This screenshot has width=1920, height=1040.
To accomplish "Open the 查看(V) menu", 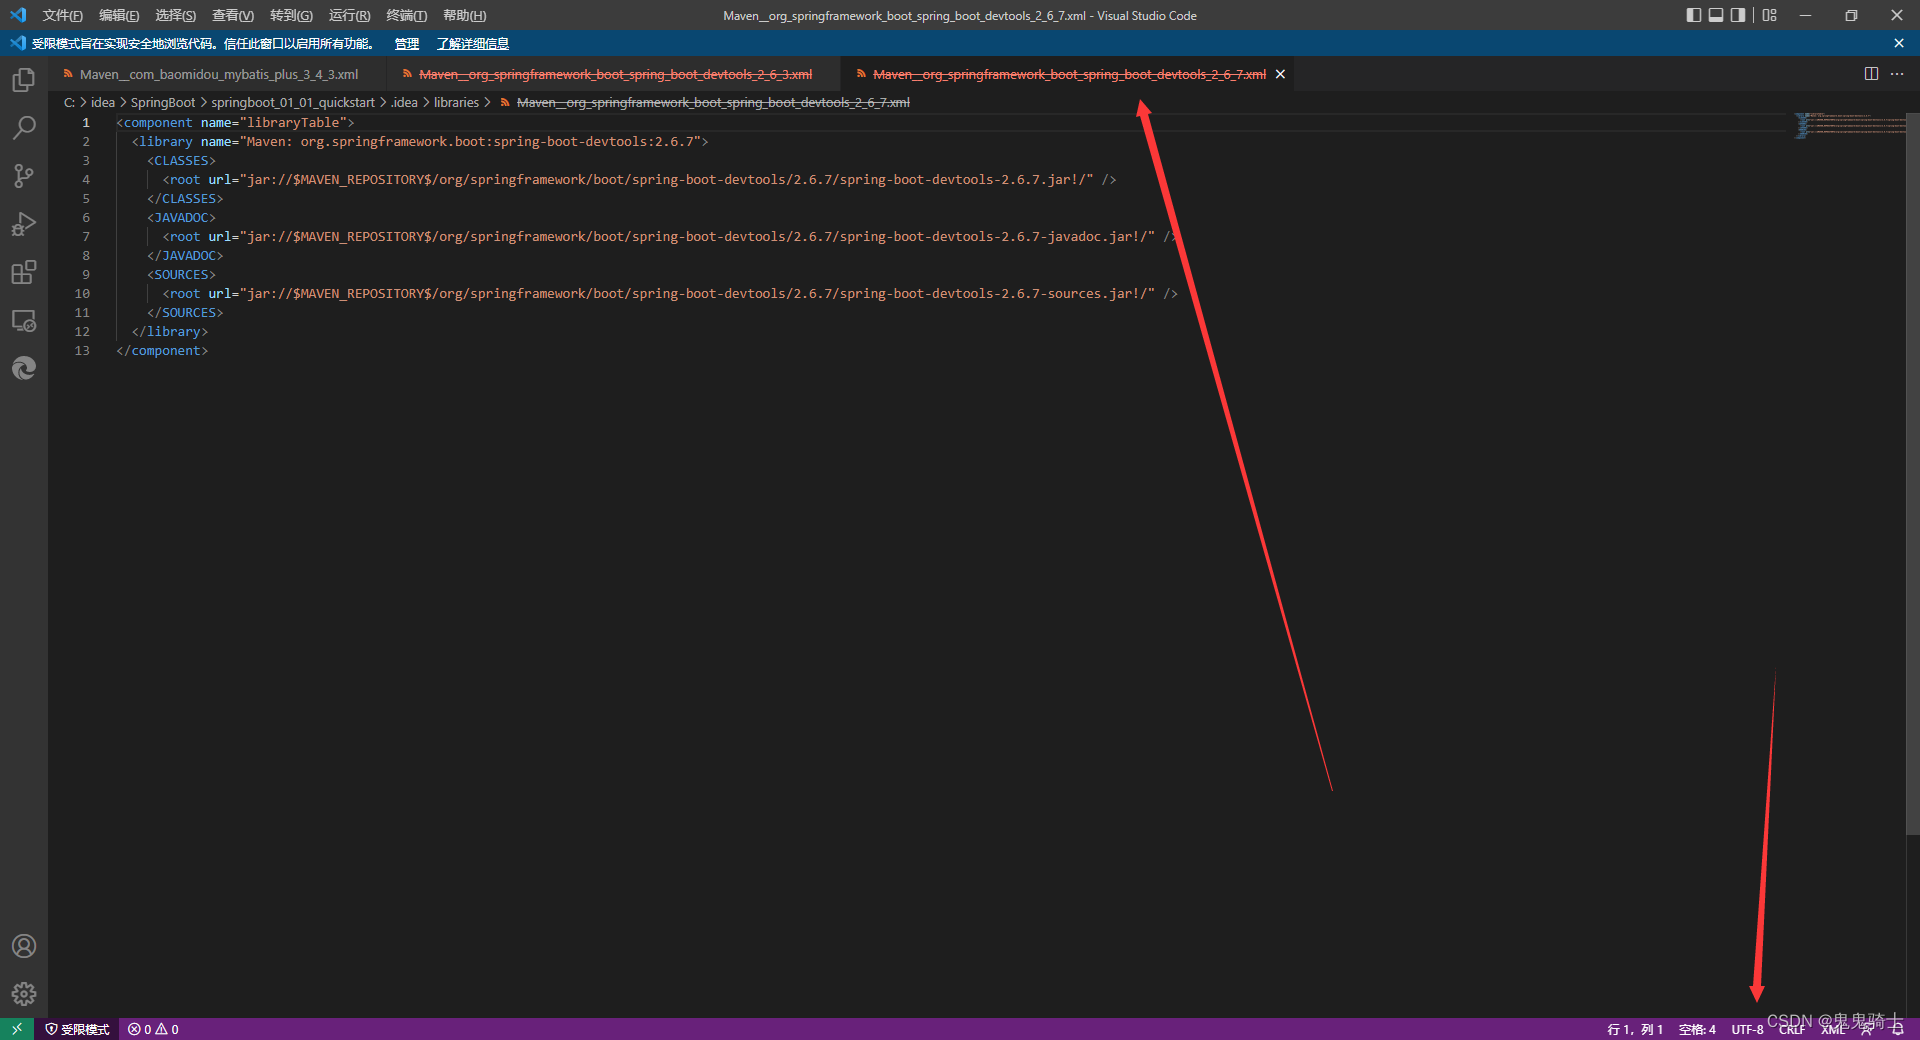I will pyautogui.click(x=233, y=15).
